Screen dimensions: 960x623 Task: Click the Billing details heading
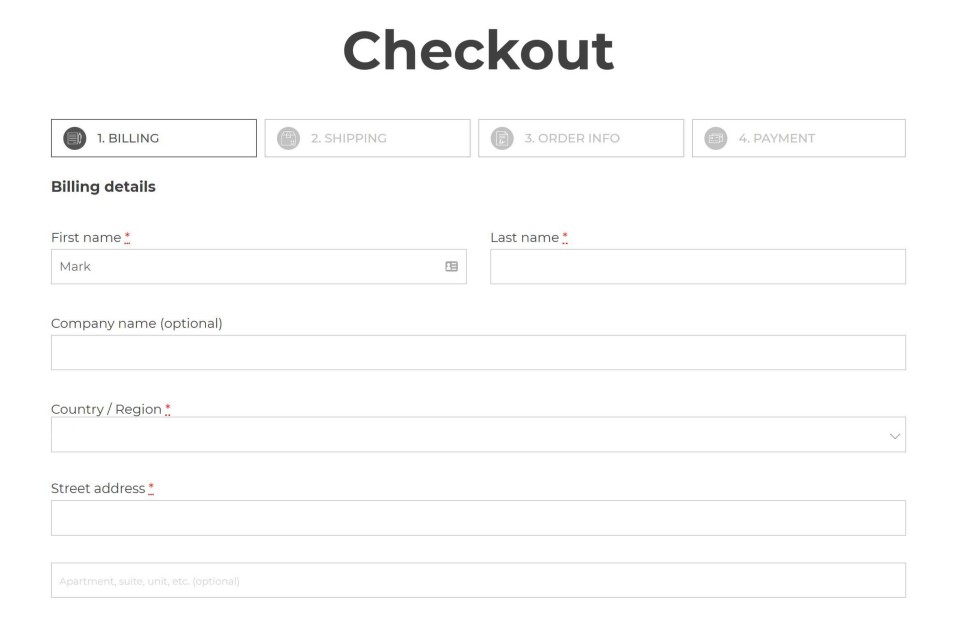[x=103, y=187]
